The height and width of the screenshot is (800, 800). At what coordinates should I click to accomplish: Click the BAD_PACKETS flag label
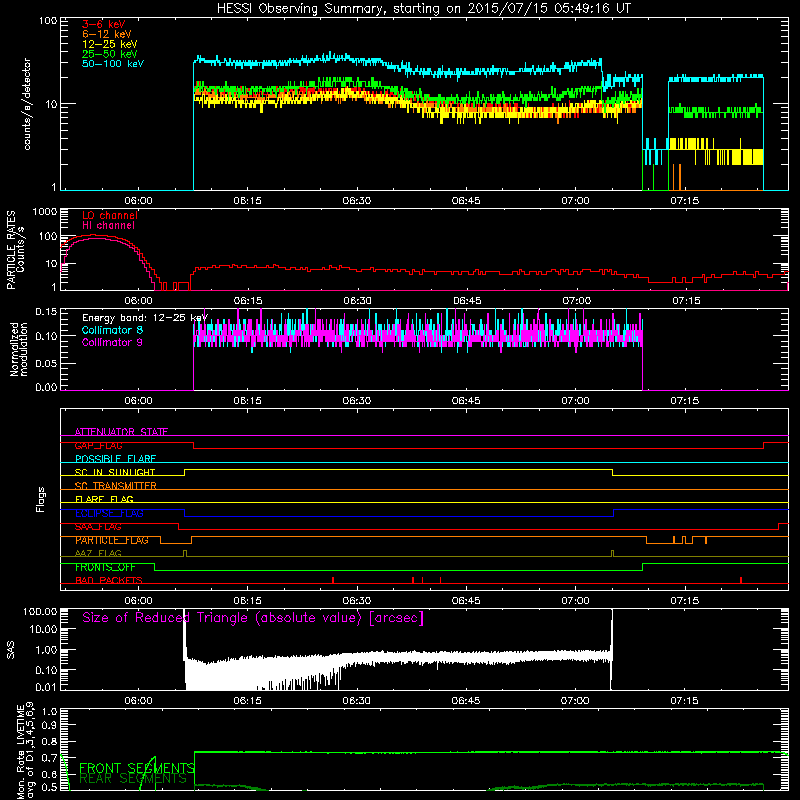click(109, 580)
